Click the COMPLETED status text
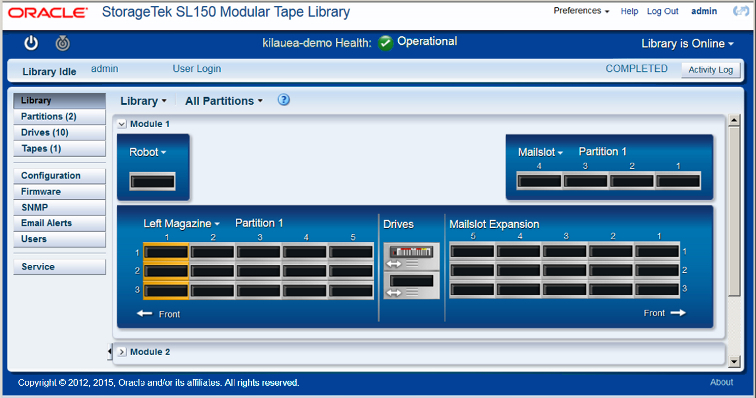Viewport: 756px width, 398px height. [636, 69]
